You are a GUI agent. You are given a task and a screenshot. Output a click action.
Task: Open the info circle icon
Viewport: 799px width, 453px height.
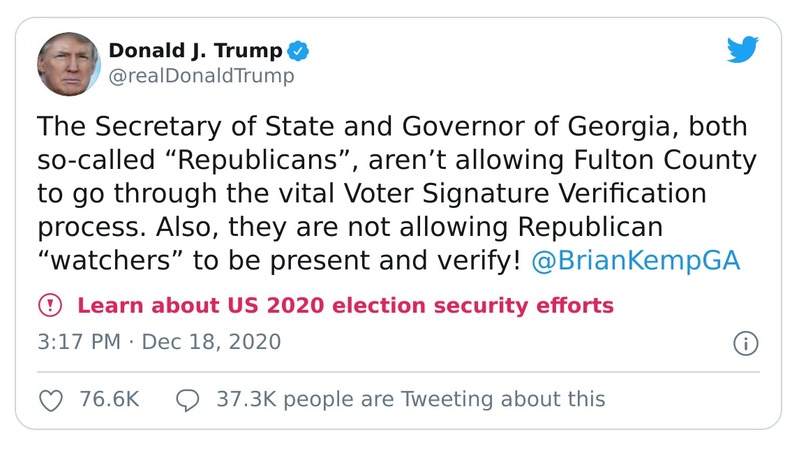[746, 343]
